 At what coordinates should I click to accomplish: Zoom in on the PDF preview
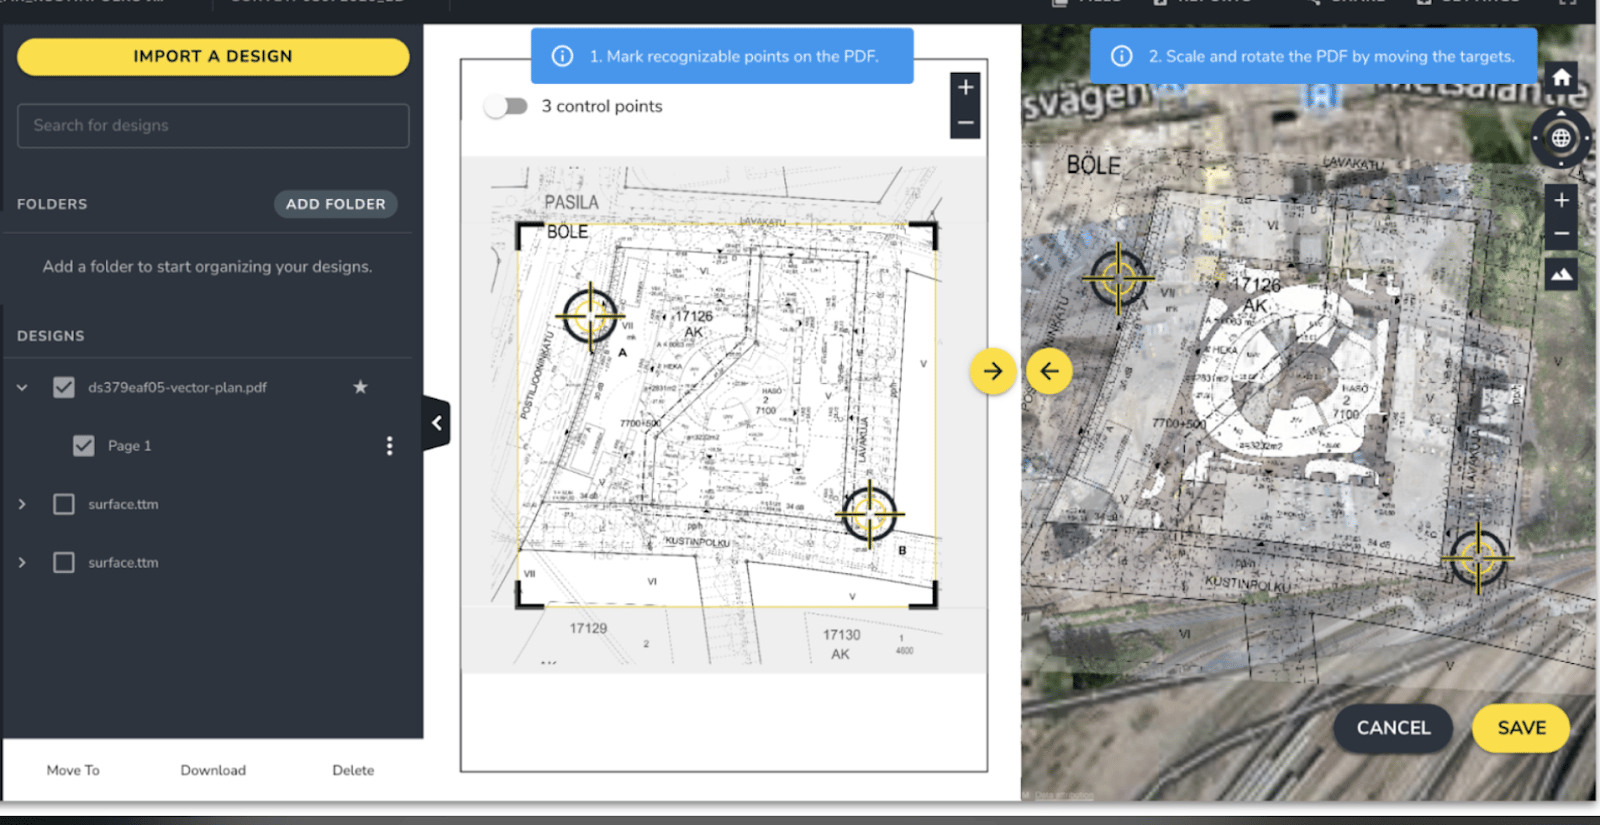click(x=965, y=88)
